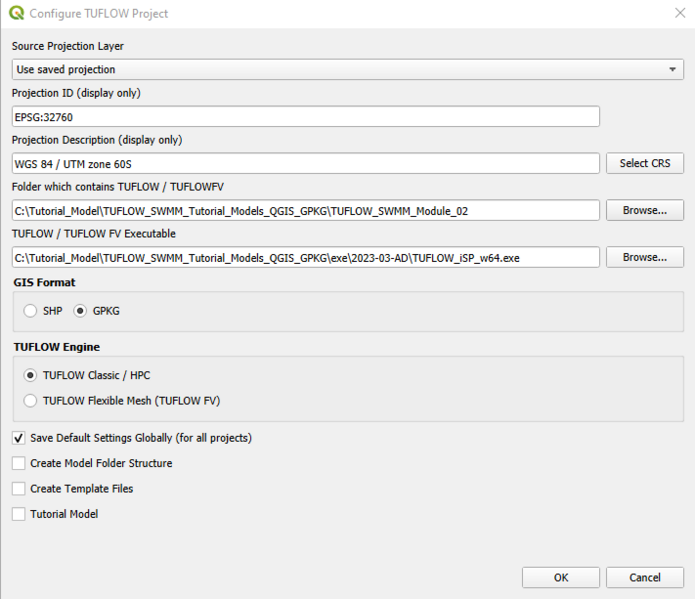695x599 pixels.
Task: Click Cancel to discard changes
Action: coord(644,578)
